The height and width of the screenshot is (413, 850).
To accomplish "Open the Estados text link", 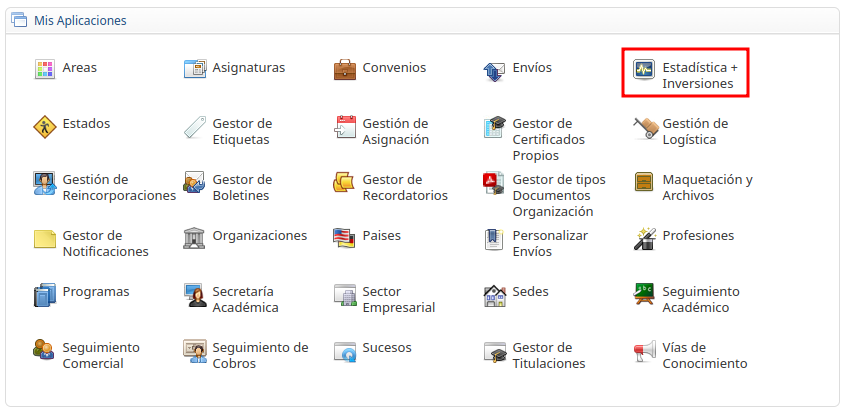I will [x=86, y=124].
